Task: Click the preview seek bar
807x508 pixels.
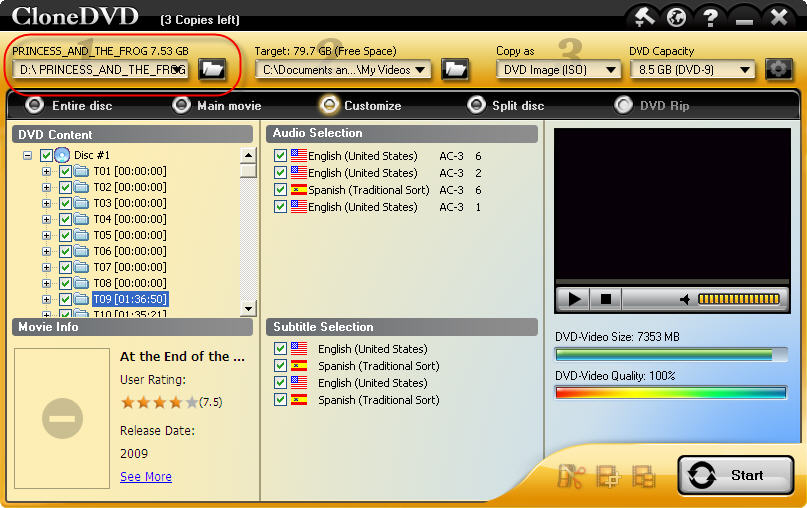Action: pyautogui.click(x=672, y=282)
